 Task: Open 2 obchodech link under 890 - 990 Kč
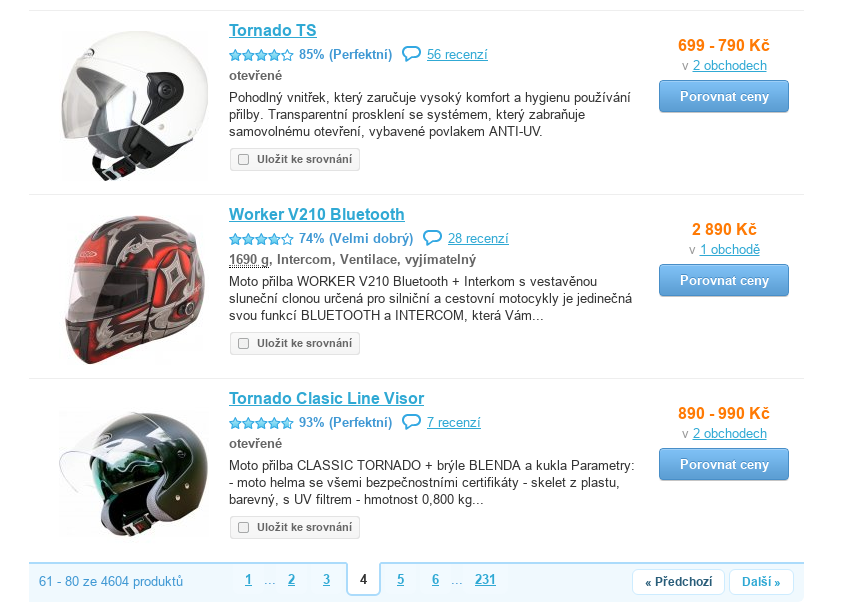[x=729, y=433]
